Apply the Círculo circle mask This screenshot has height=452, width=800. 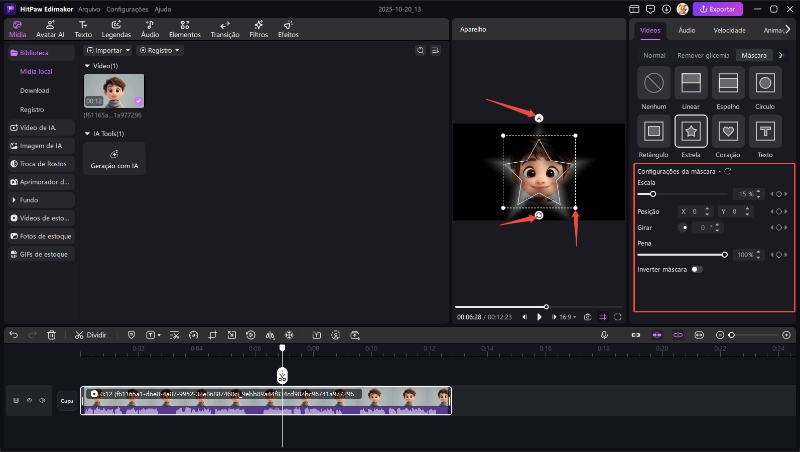[x=766, y=83]
